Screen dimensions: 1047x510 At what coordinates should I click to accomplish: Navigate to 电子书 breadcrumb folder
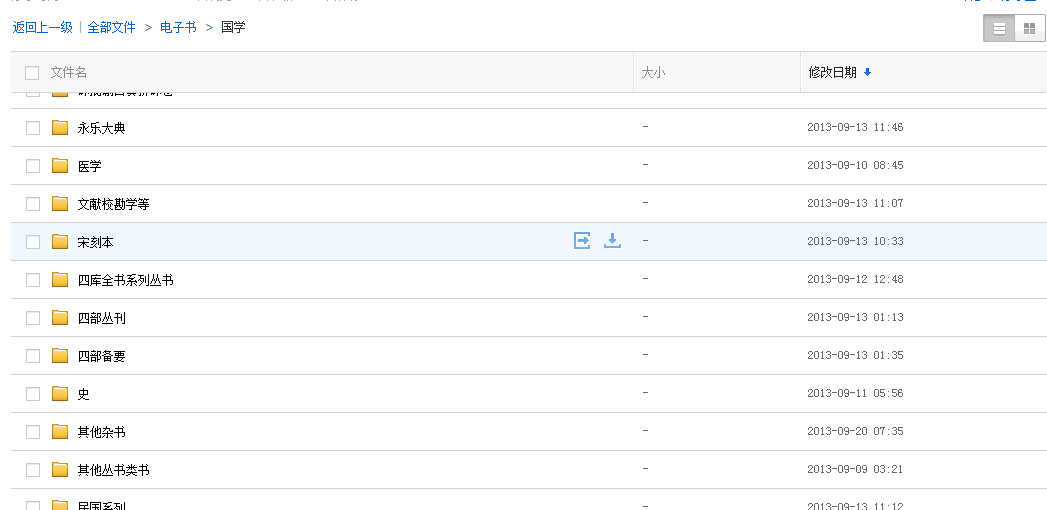(x=178, y=28)
